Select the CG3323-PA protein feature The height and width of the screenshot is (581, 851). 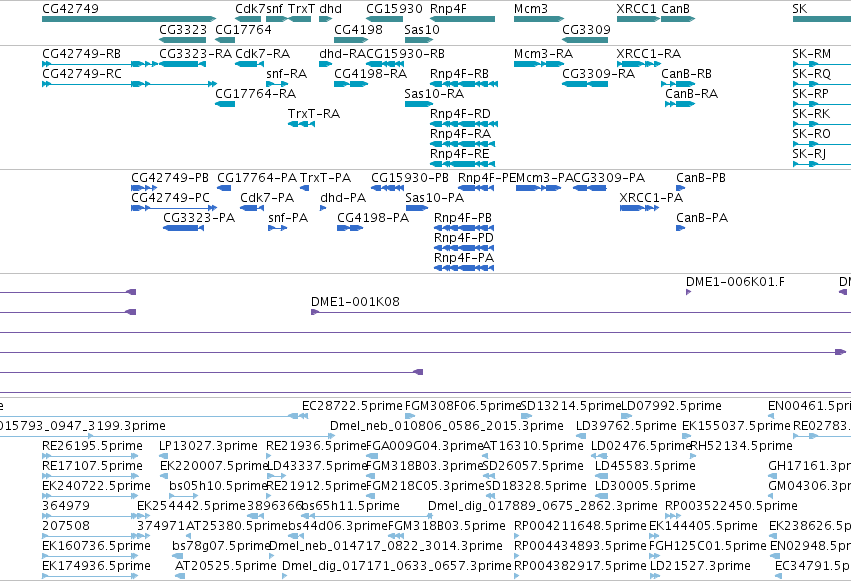pos(183,228)
